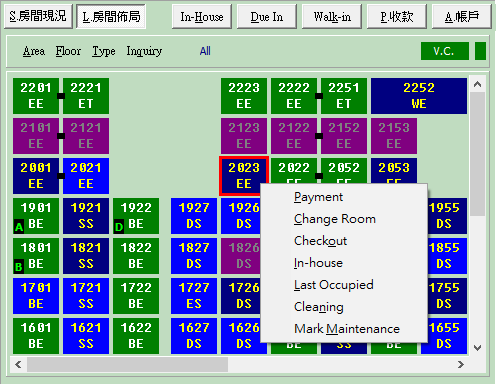Select room tile 1922 BE
496x385 pixels.
click(136, 216)
